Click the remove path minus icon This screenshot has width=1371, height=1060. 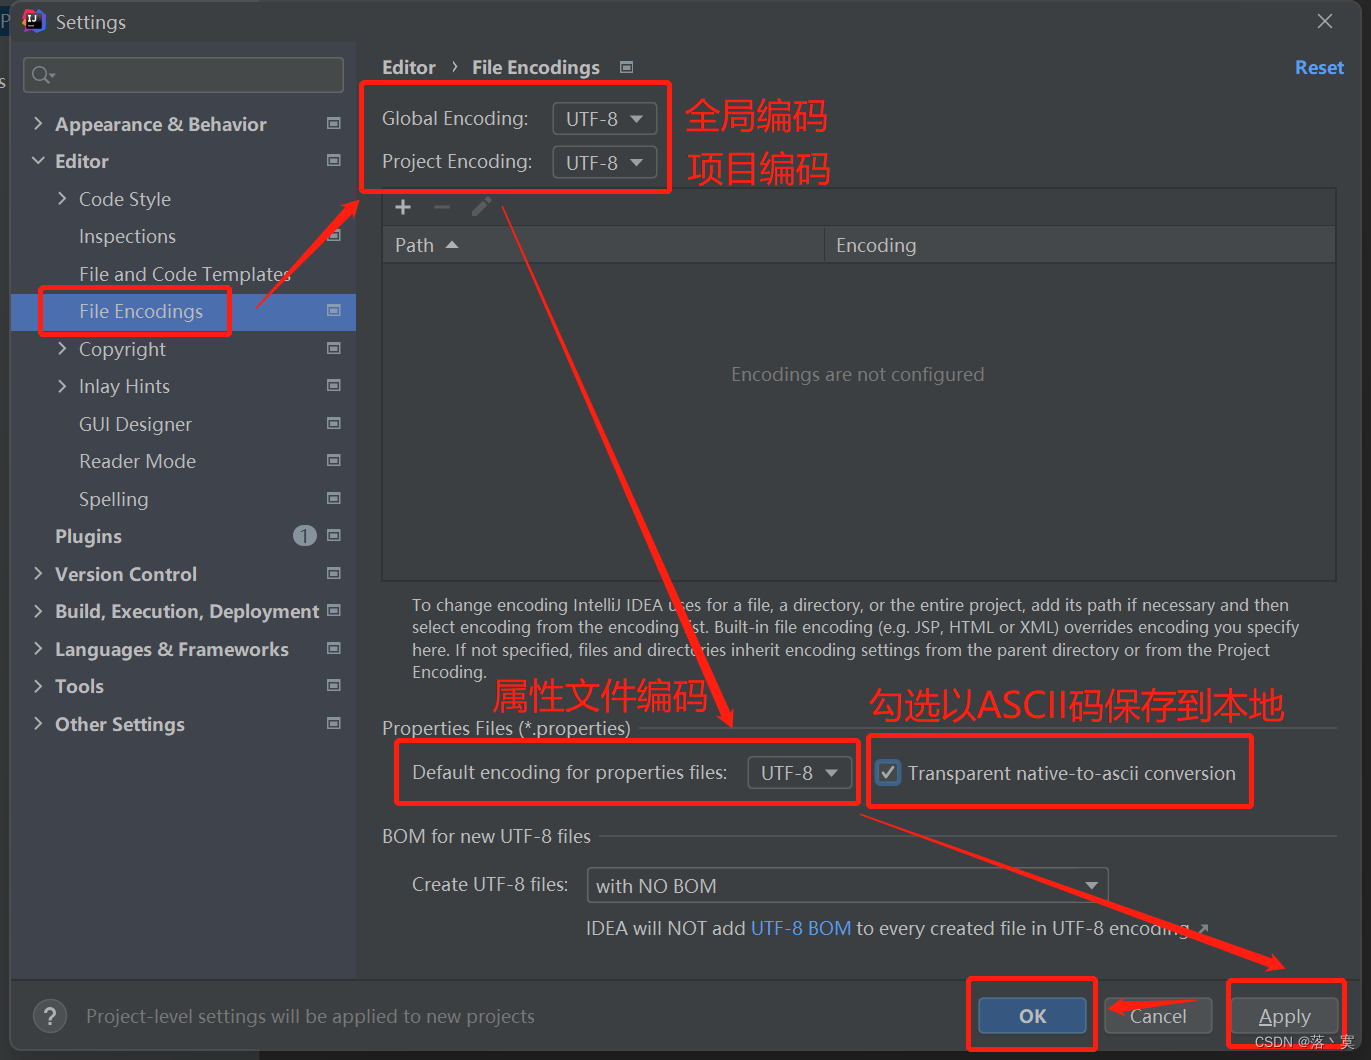[442, 207]
